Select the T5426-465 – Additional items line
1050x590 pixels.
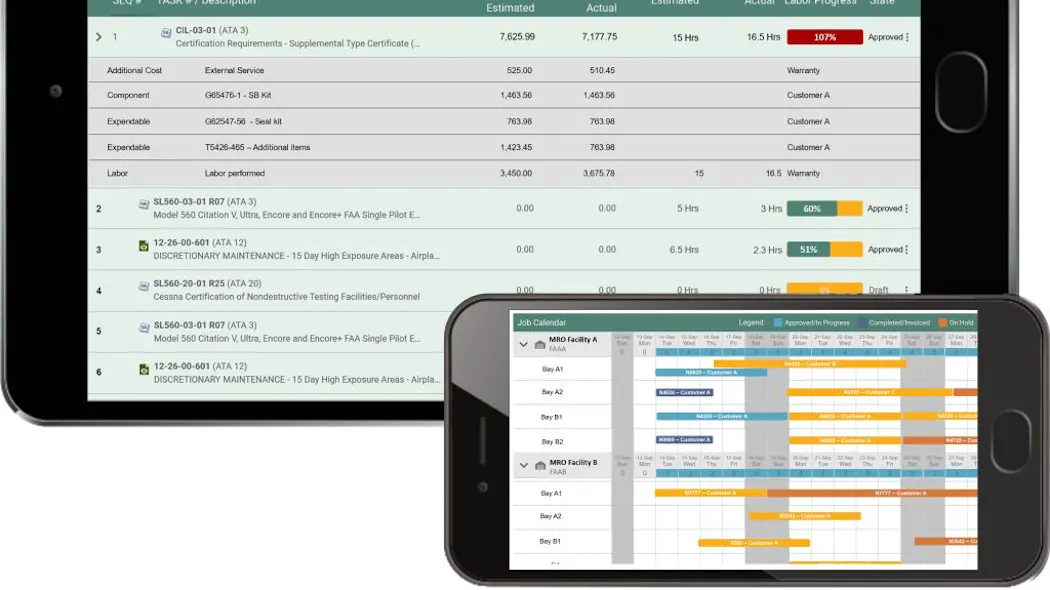tap(257, 147)
